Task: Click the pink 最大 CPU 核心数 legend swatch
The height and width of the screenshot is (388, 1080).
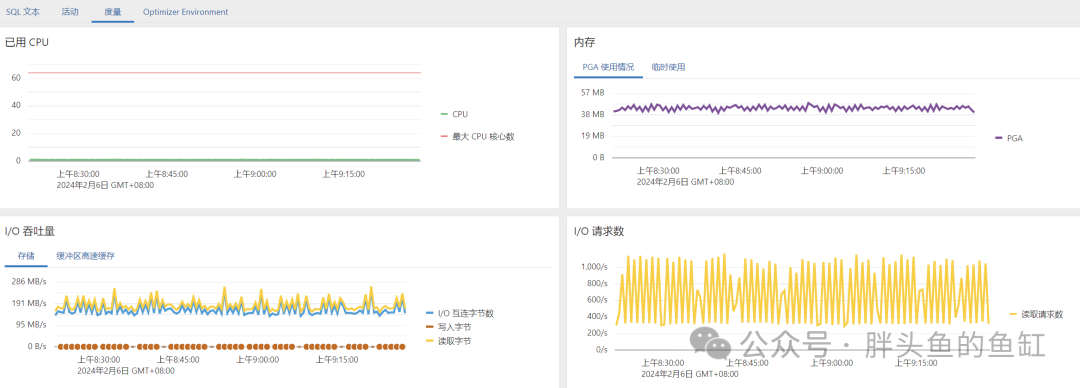Action: pos(444,136)
